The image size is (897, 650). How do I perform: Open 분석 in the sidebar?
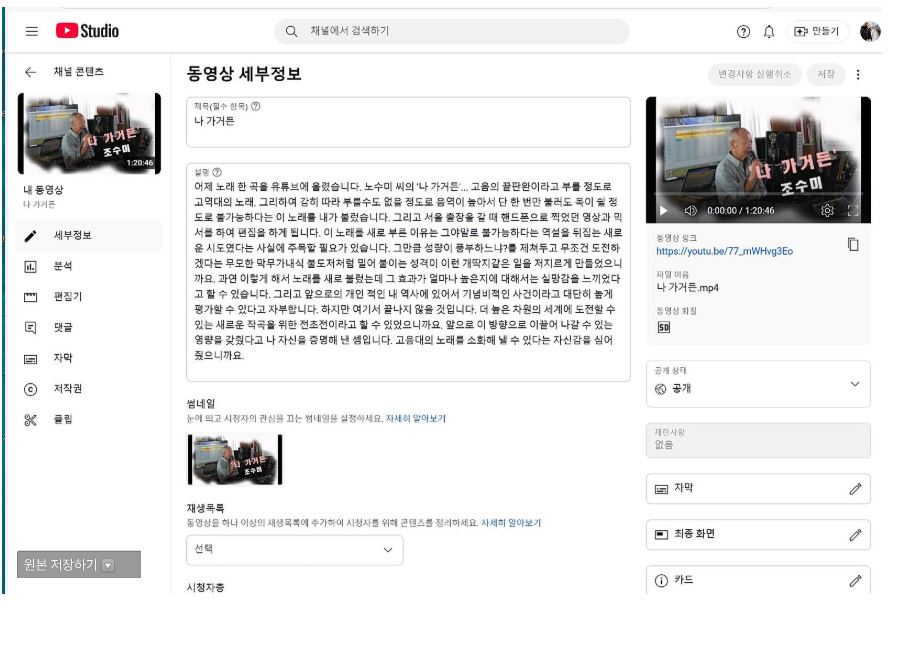point(62,266)
